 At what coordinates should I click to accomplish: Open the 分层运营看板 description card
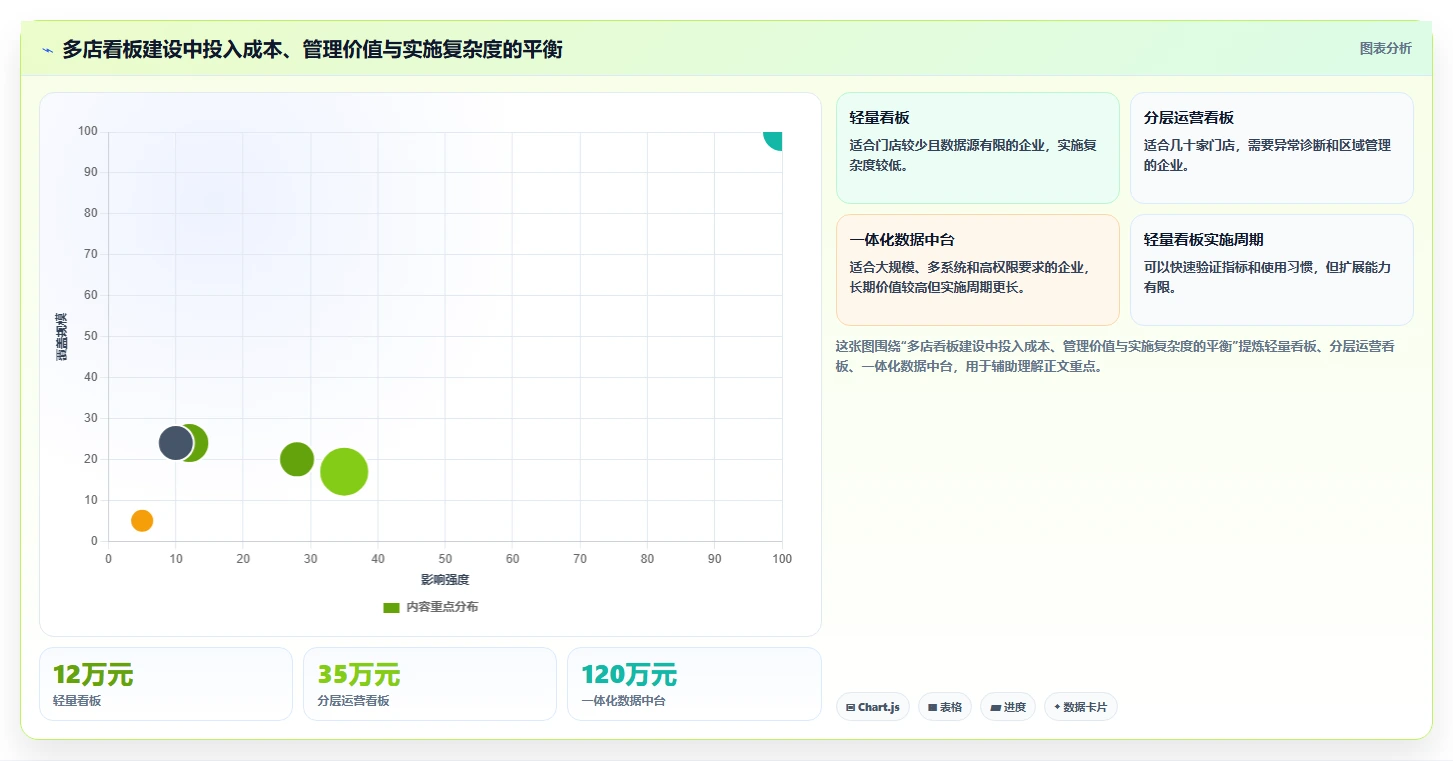(1271, 148)
